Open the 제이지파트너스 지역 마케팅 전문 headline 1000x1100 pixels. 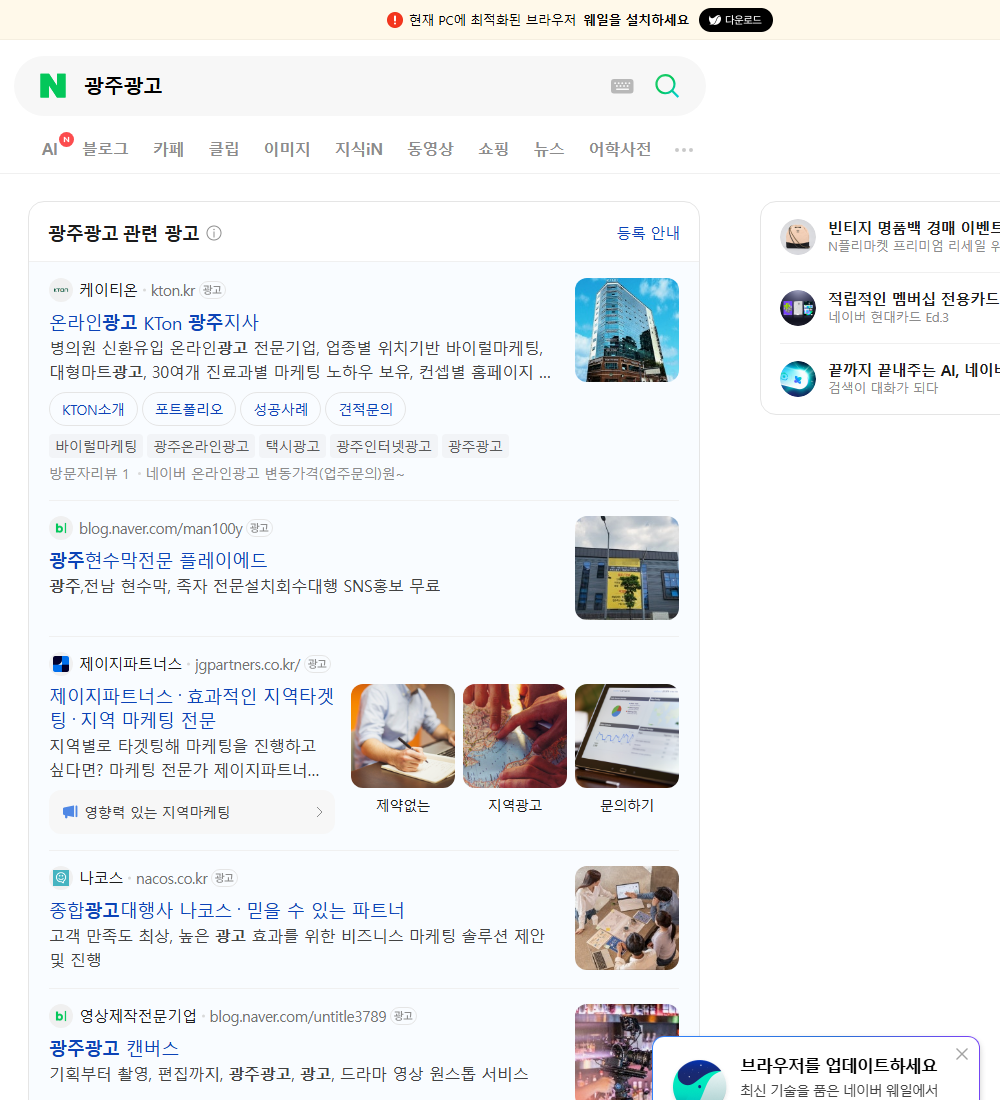point(192,708)
